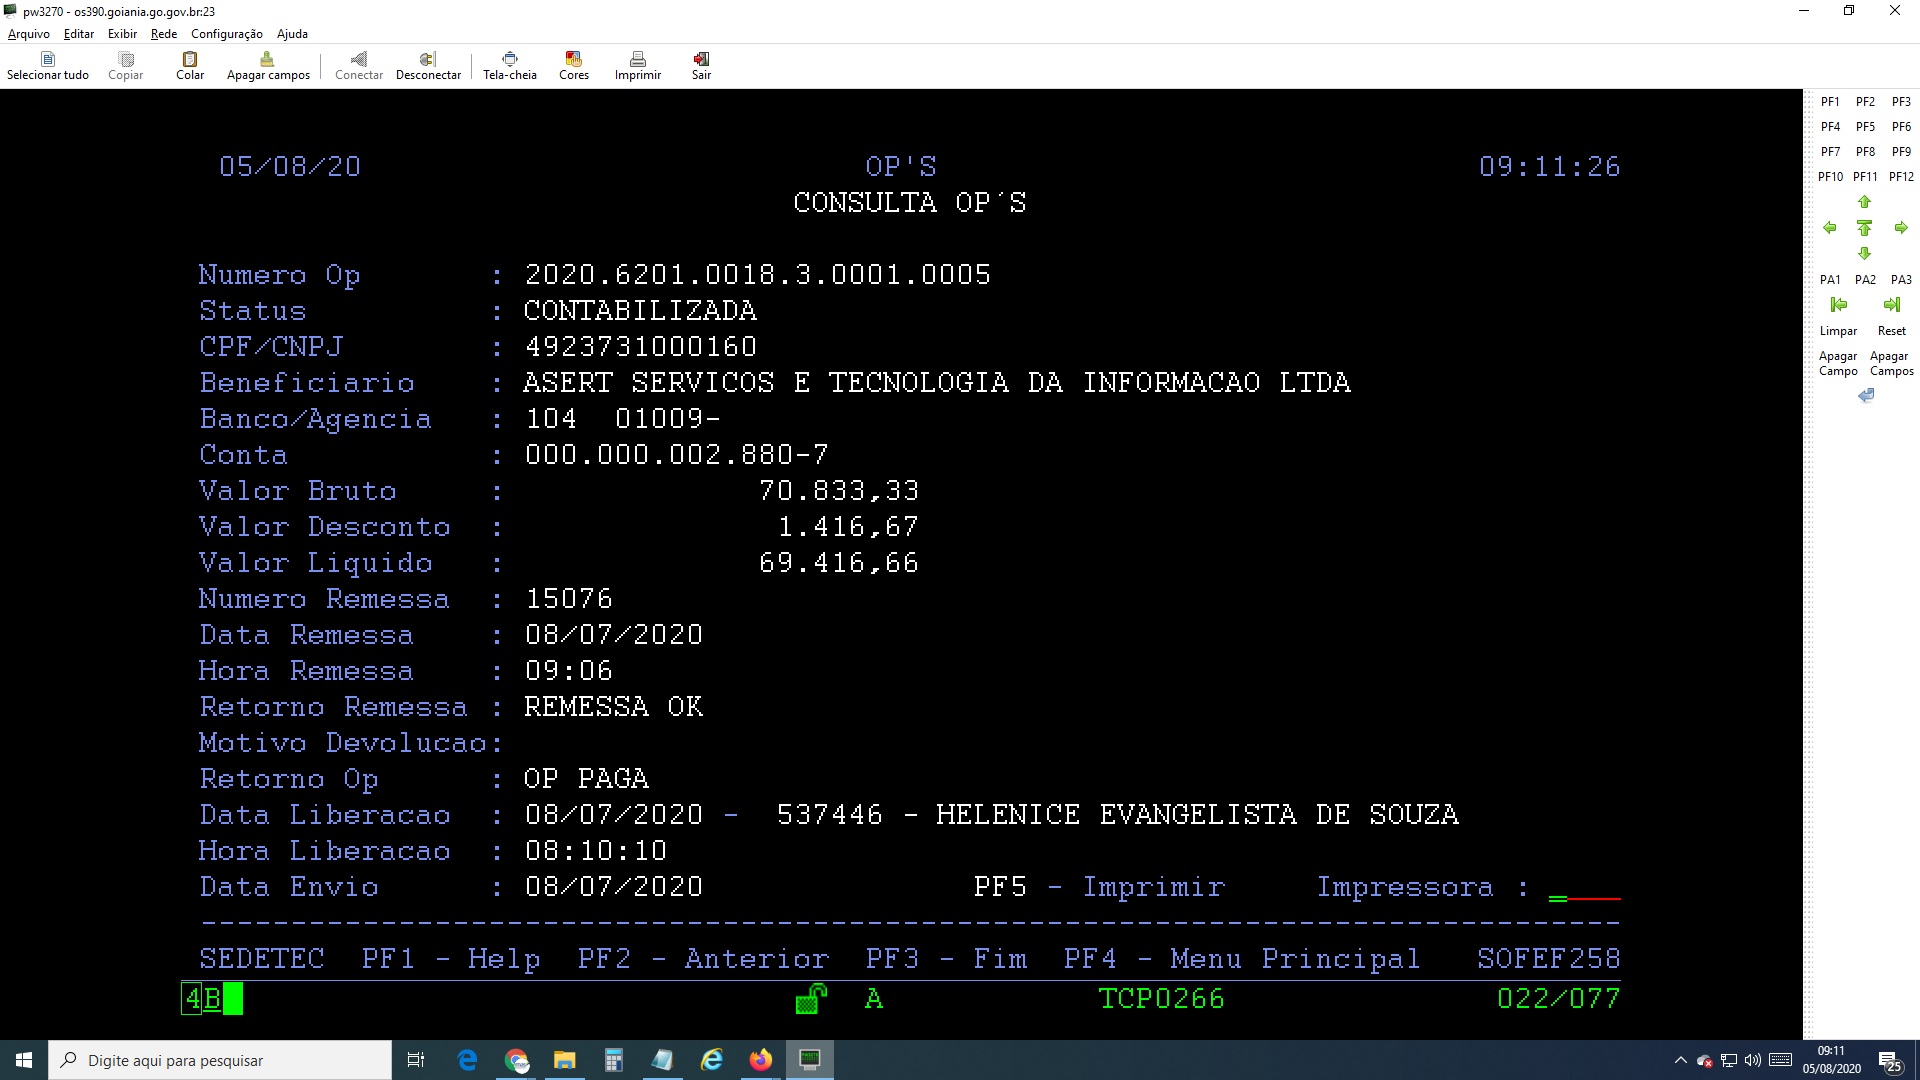
Task: Open the Arquivo menu
Action: (28, 34)
